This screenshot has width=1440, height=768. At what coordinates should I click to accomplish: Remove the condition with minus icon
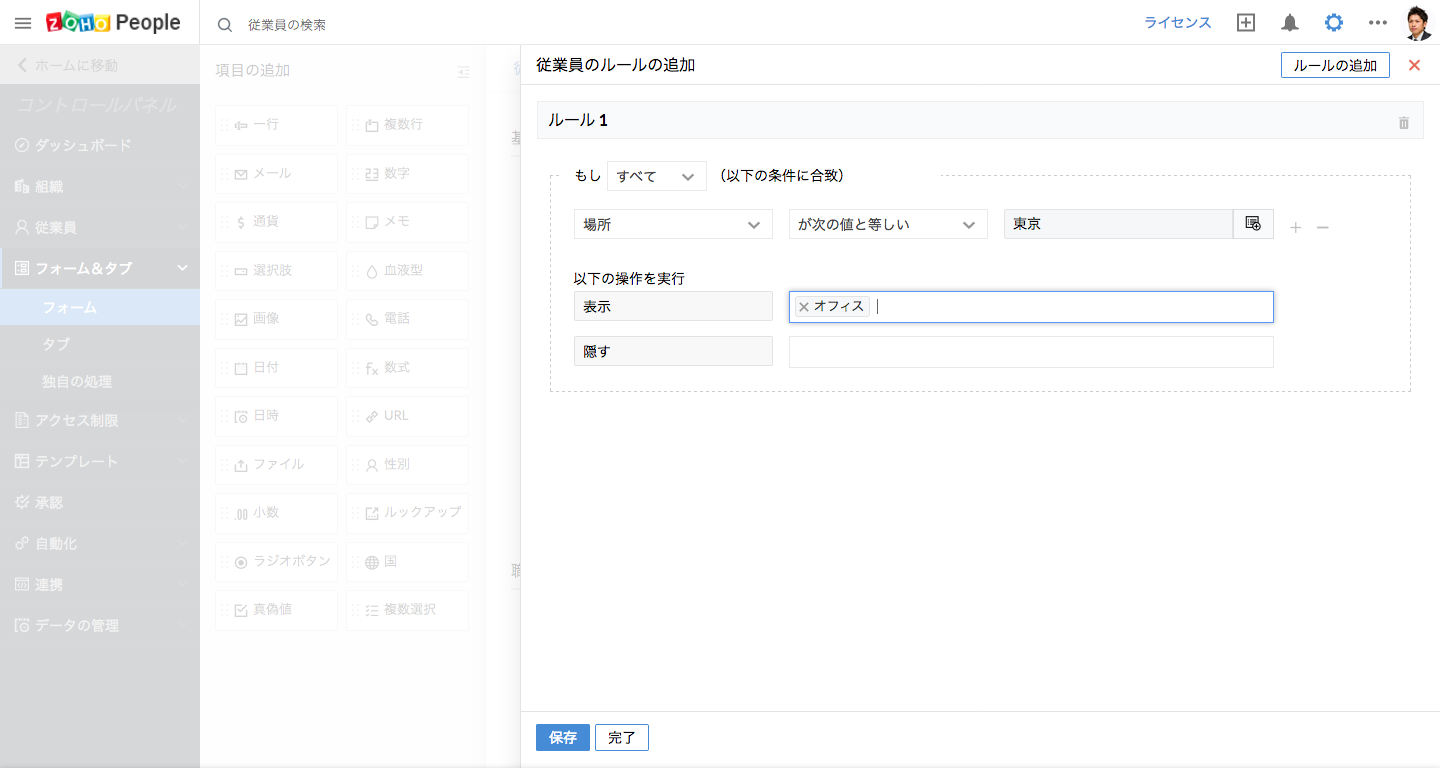pos(1322,228)
